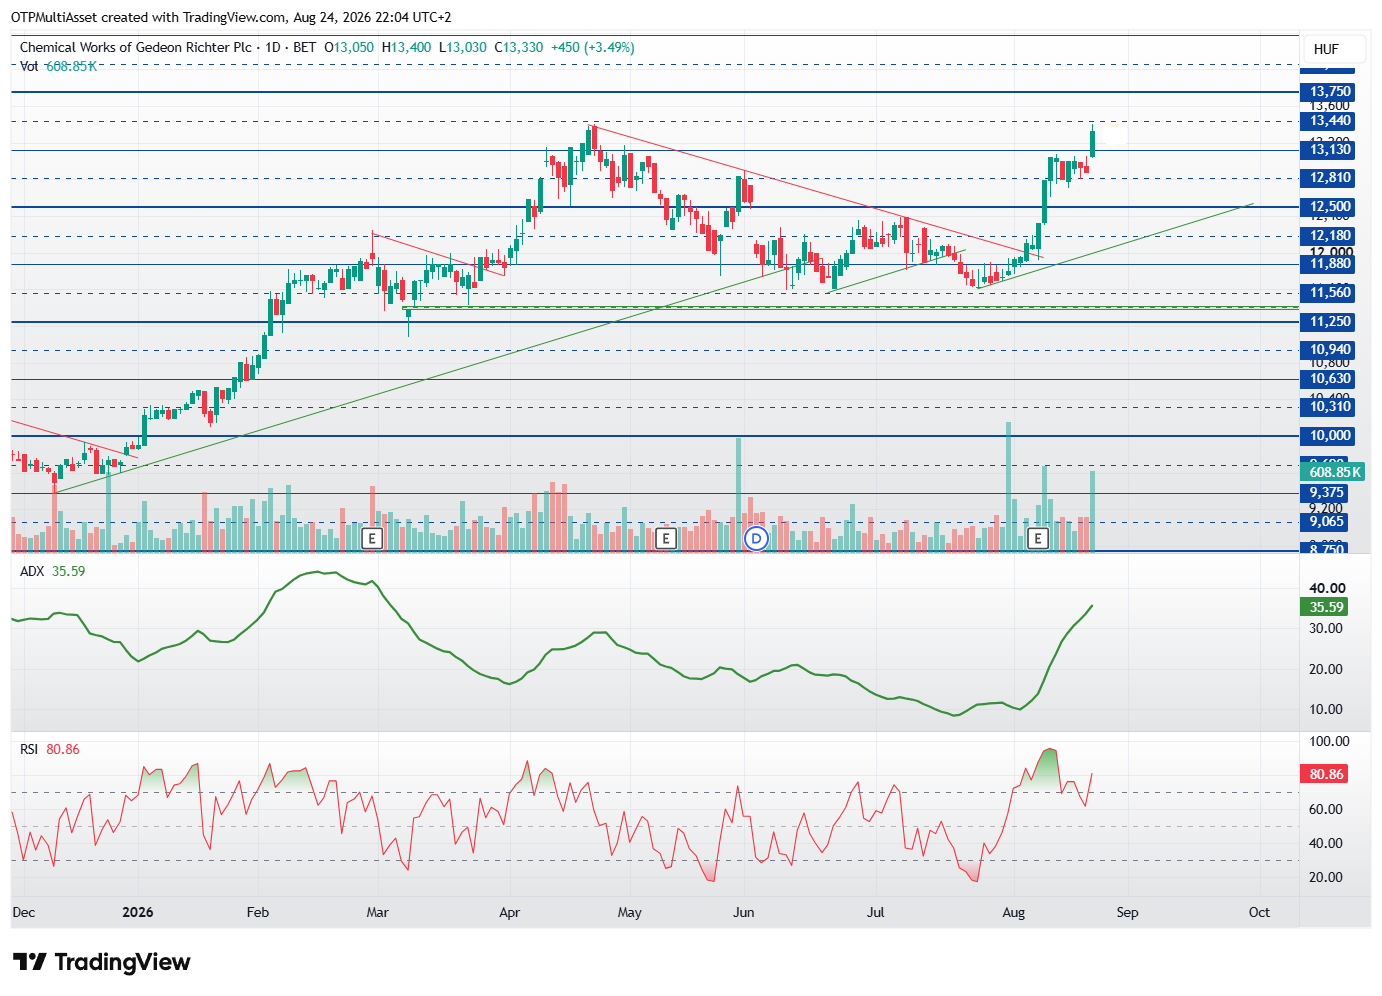This screenshot has width=1382, height=996.
Task: Click the 13,440 price level label
Action: coord(1330,121)
